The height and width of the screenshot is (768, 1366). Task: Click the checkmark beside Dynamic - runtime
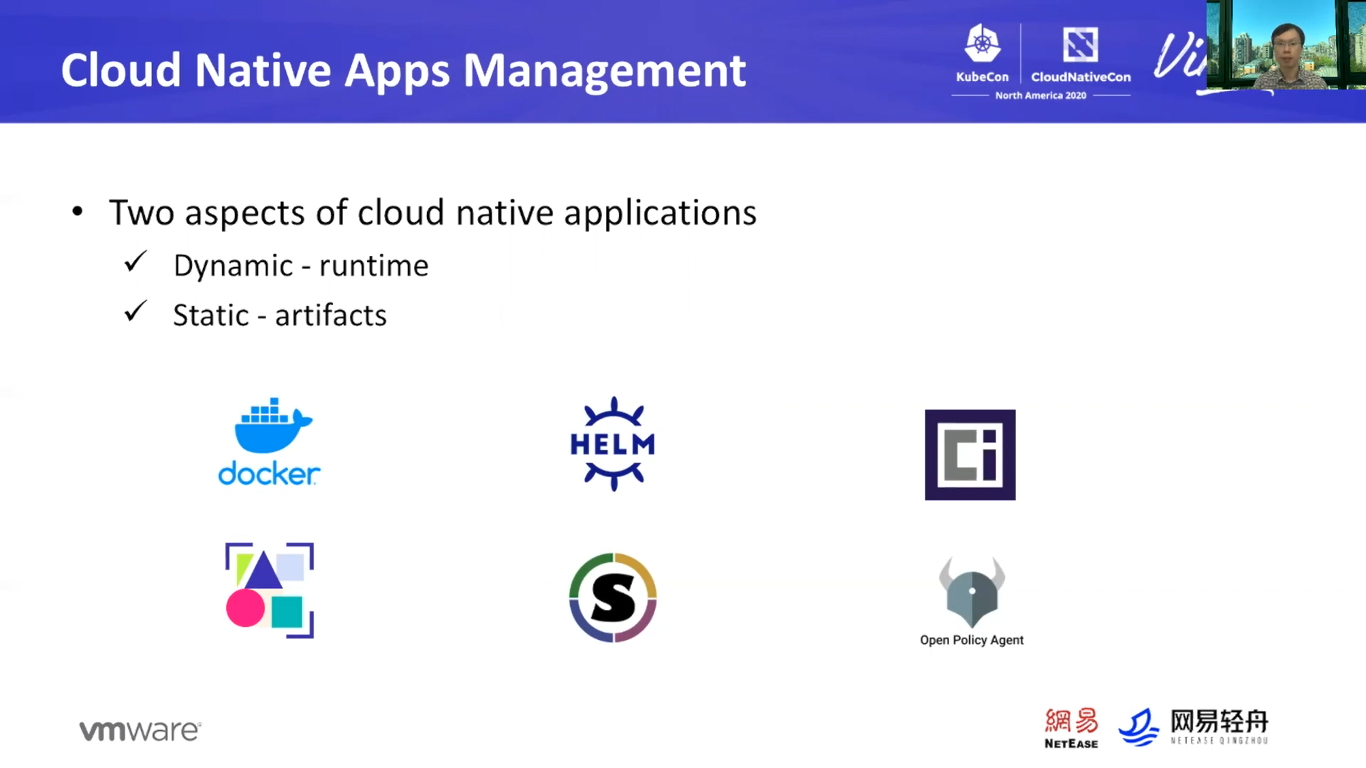(x=136, y=262)
